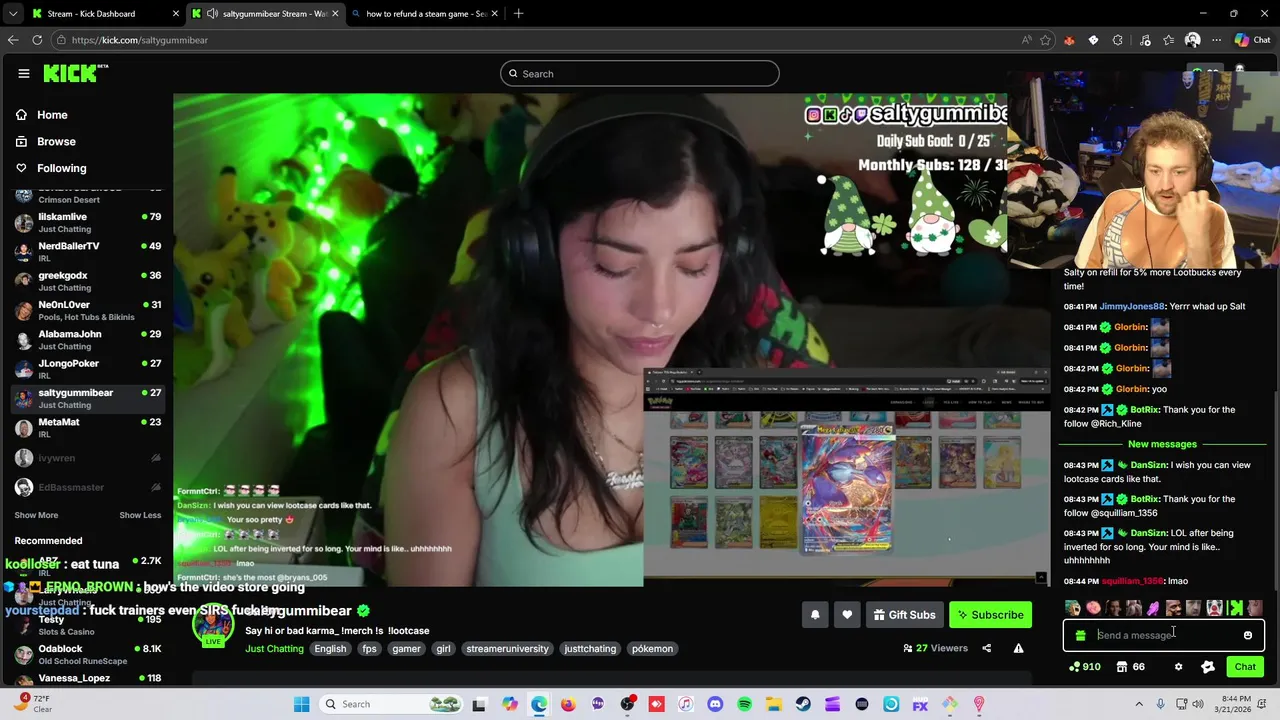Open new browser tab
This screenshot has width=1280, height=720.
pos(518,14)
